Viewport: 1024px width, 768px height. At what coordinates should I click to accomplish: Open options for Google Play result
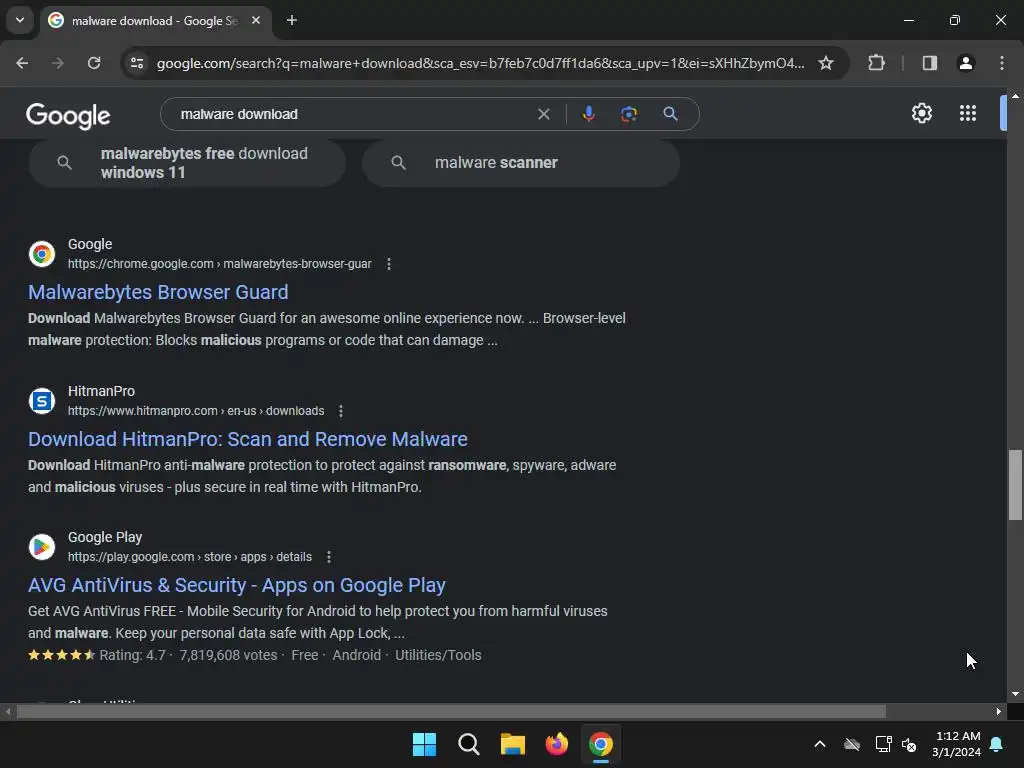tap(329, 557)
